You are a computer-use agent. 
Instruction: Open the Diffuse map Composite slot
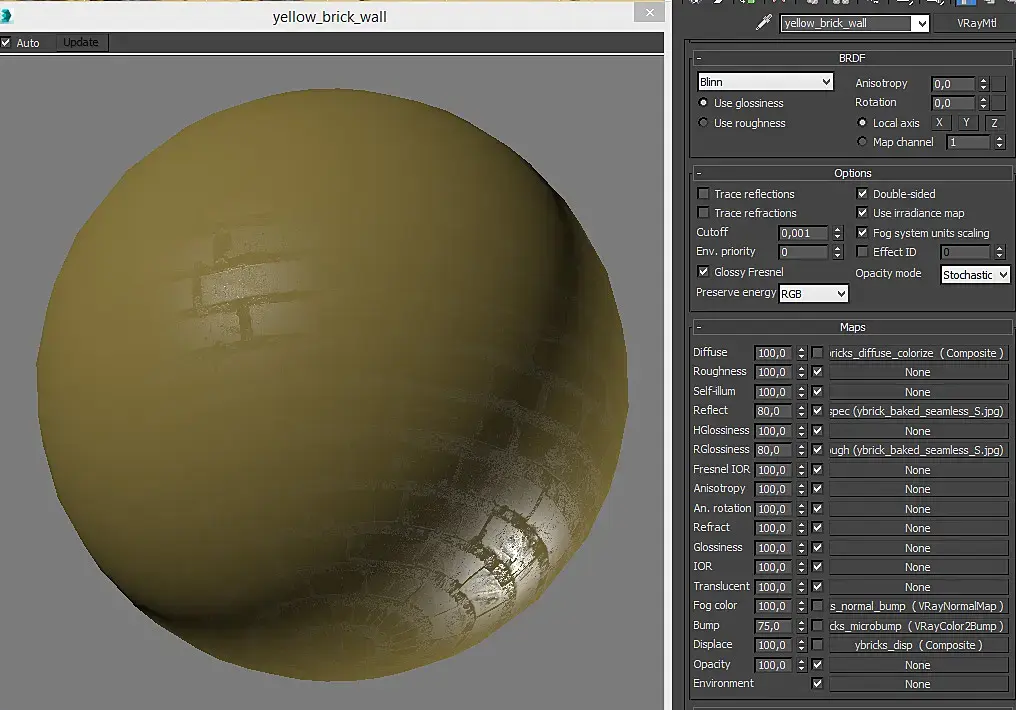[x=917, y=353]
